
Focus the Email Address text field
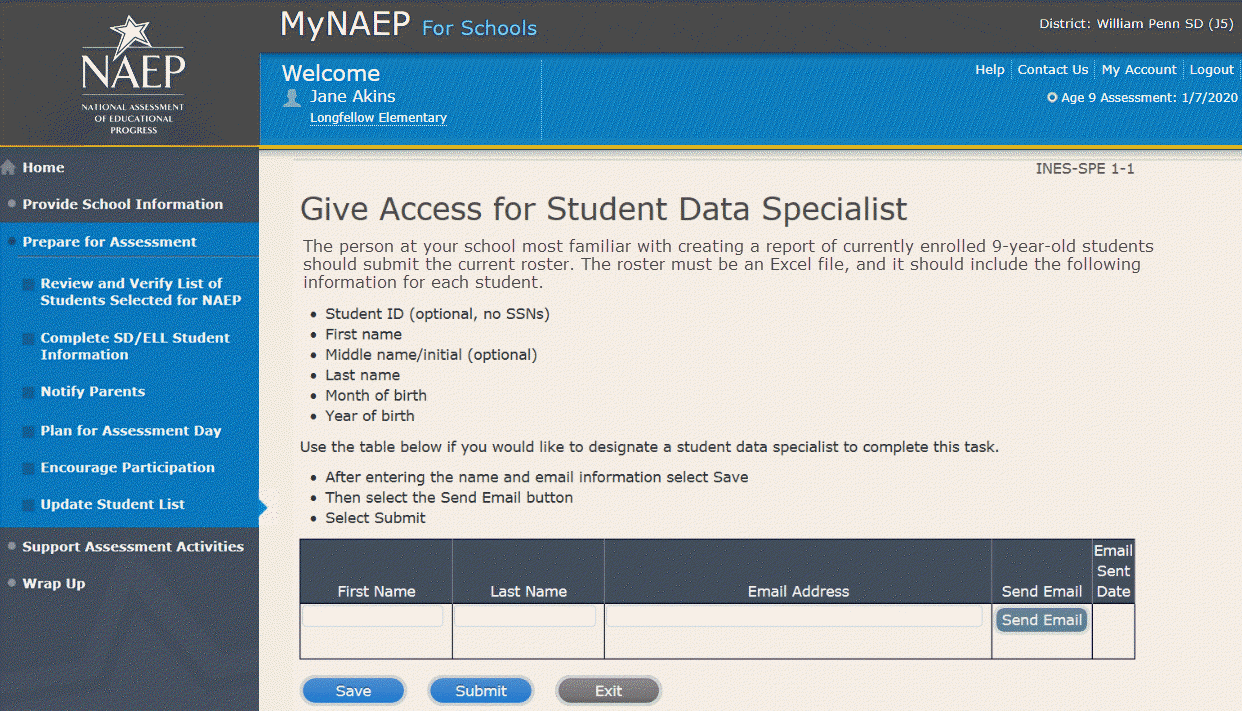(795, 617)
